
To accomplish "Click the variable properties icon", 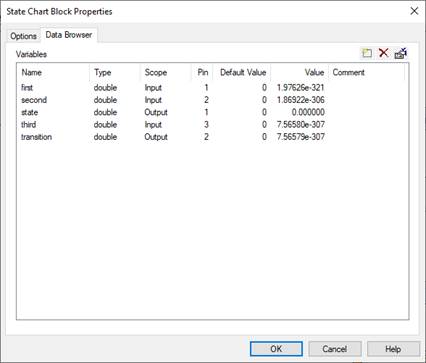I will tap(400, 53).
